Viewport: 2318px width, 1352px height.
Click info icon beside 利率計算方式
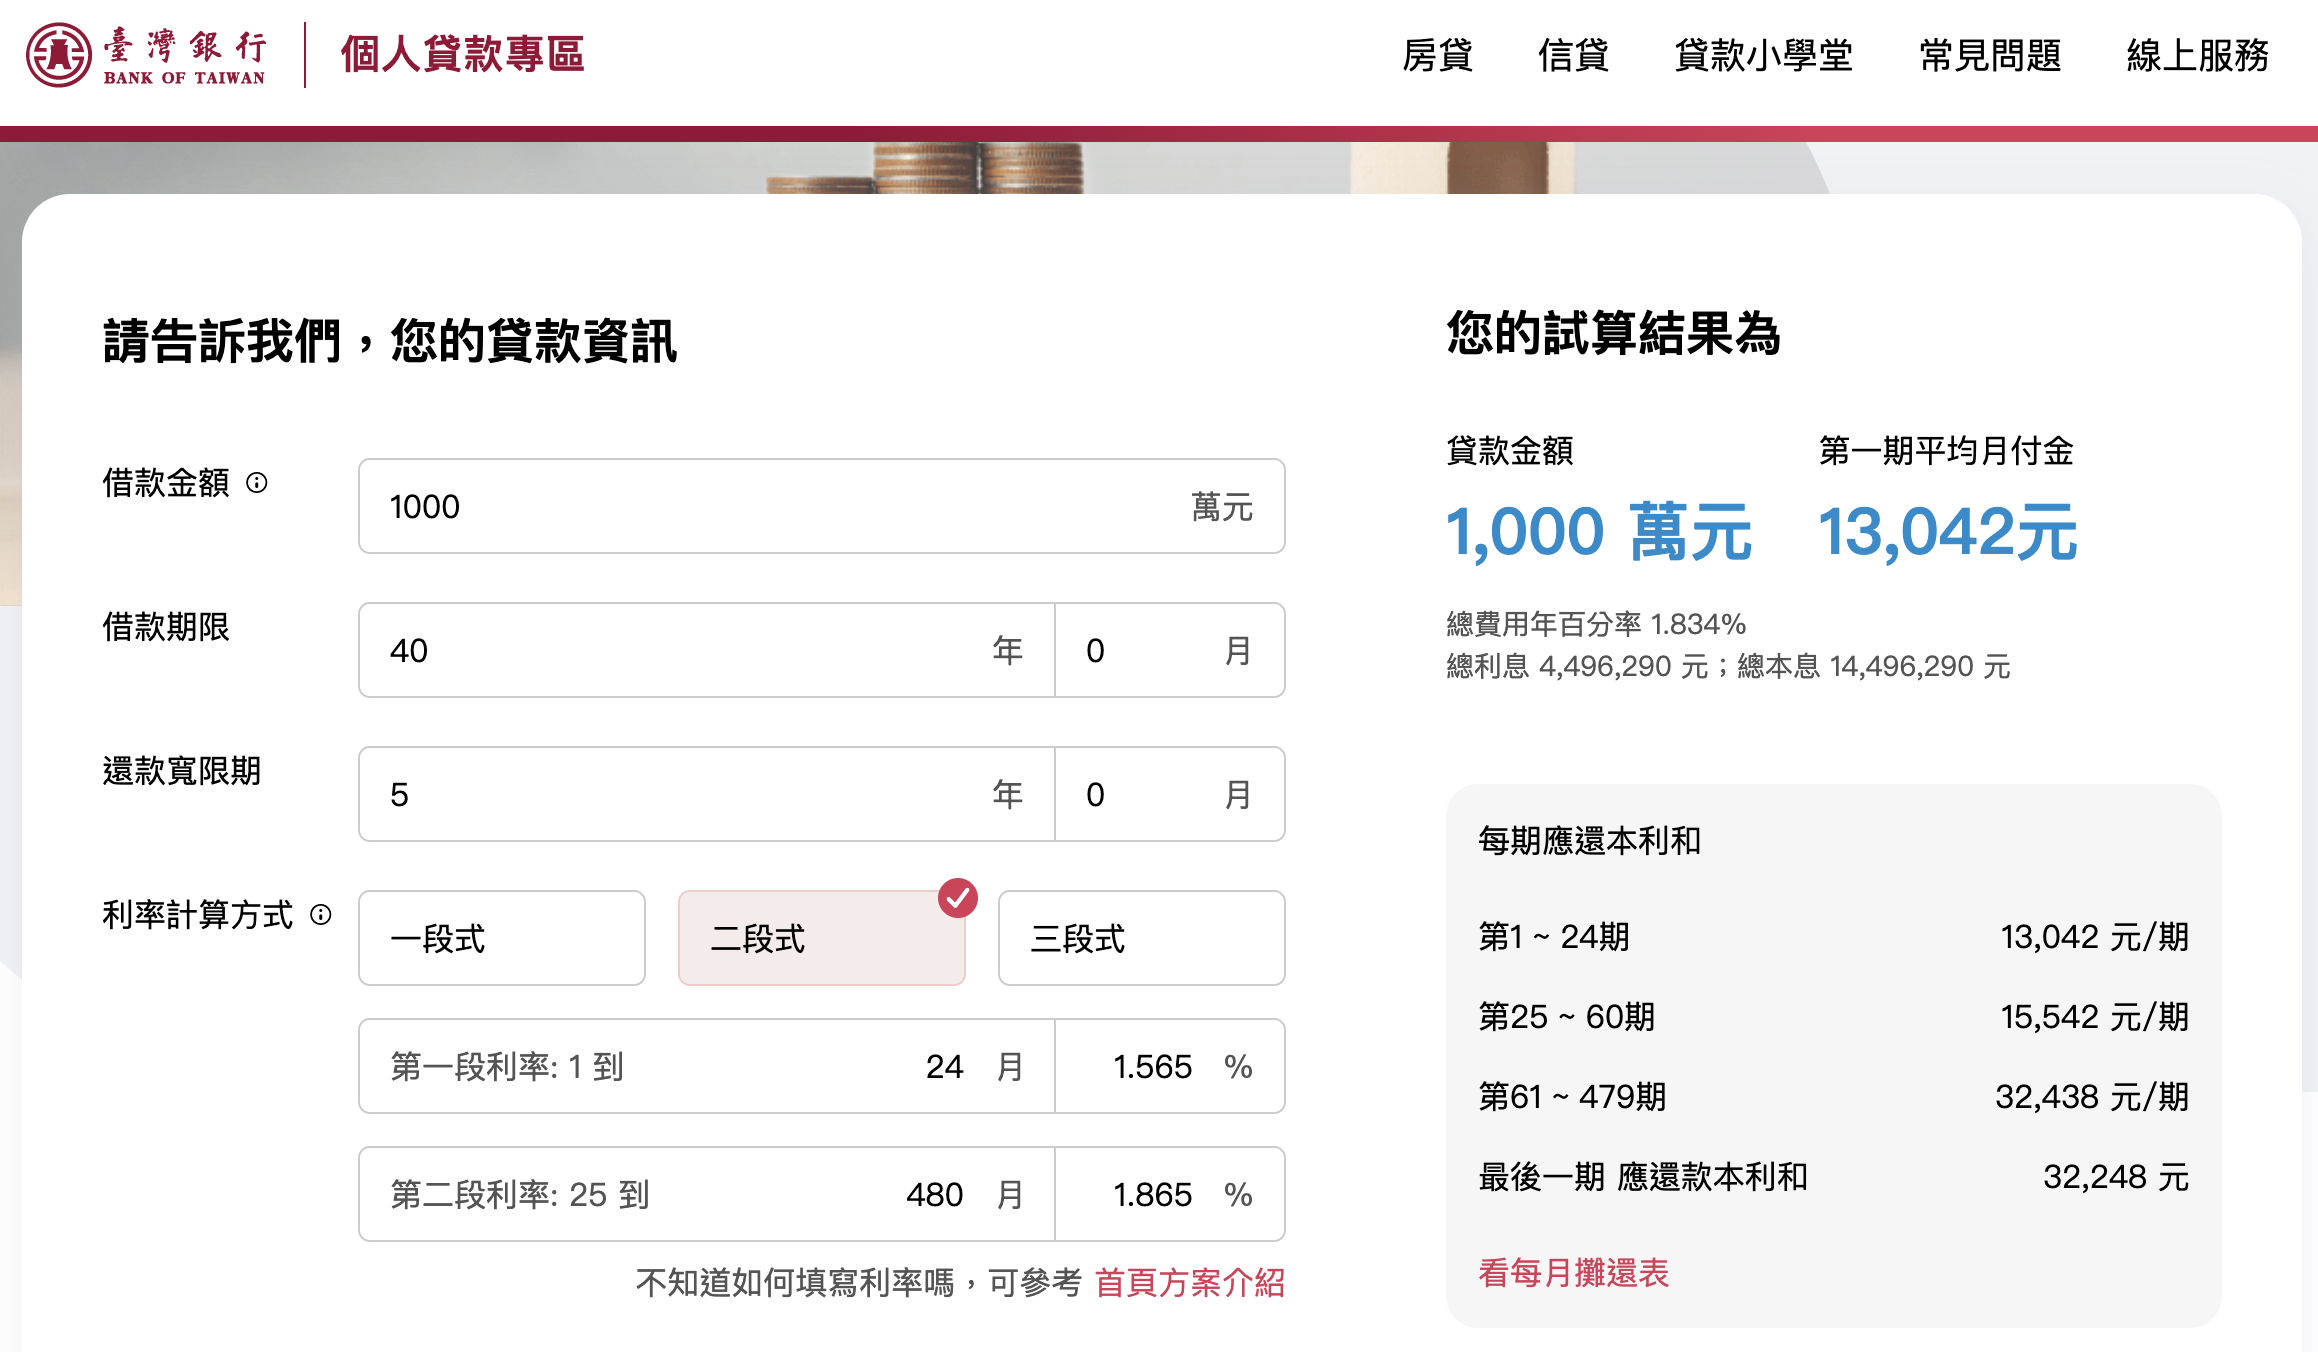(x=320, y=915)
